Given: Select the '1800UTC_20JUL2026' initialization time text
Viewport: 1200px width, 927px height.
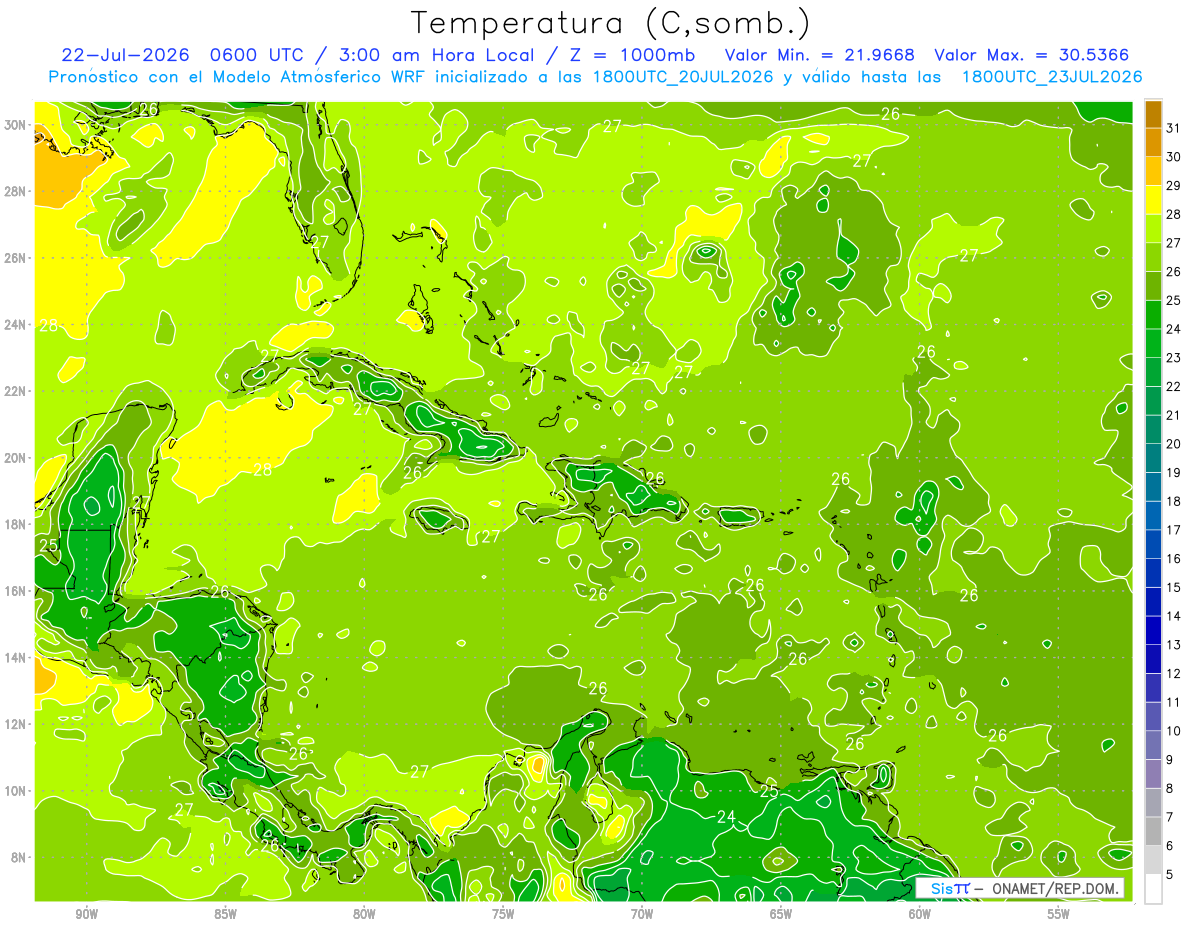Looking at the screenshot, I should click(682, 77).
